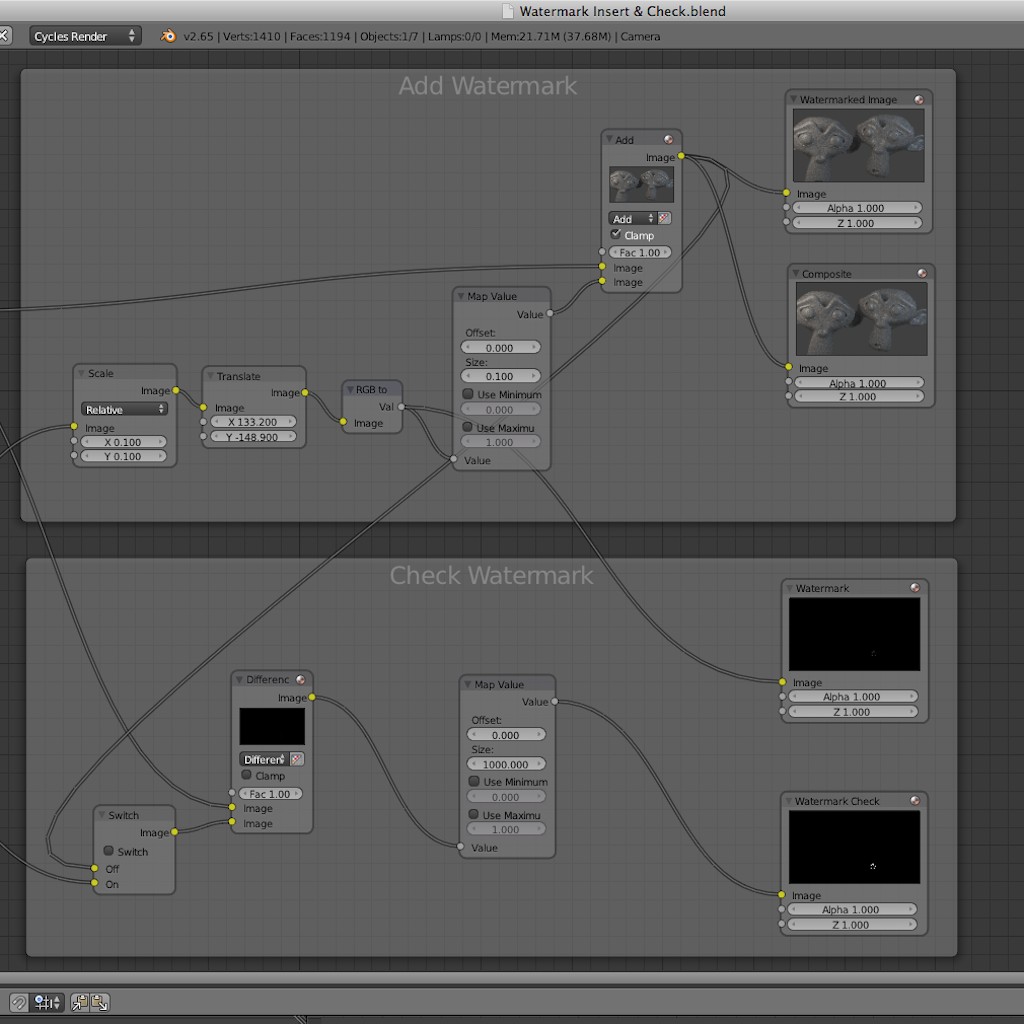Toggle preview sphere on the Add node
This screenshot has height=1024, width=1024.
point(668,140)
